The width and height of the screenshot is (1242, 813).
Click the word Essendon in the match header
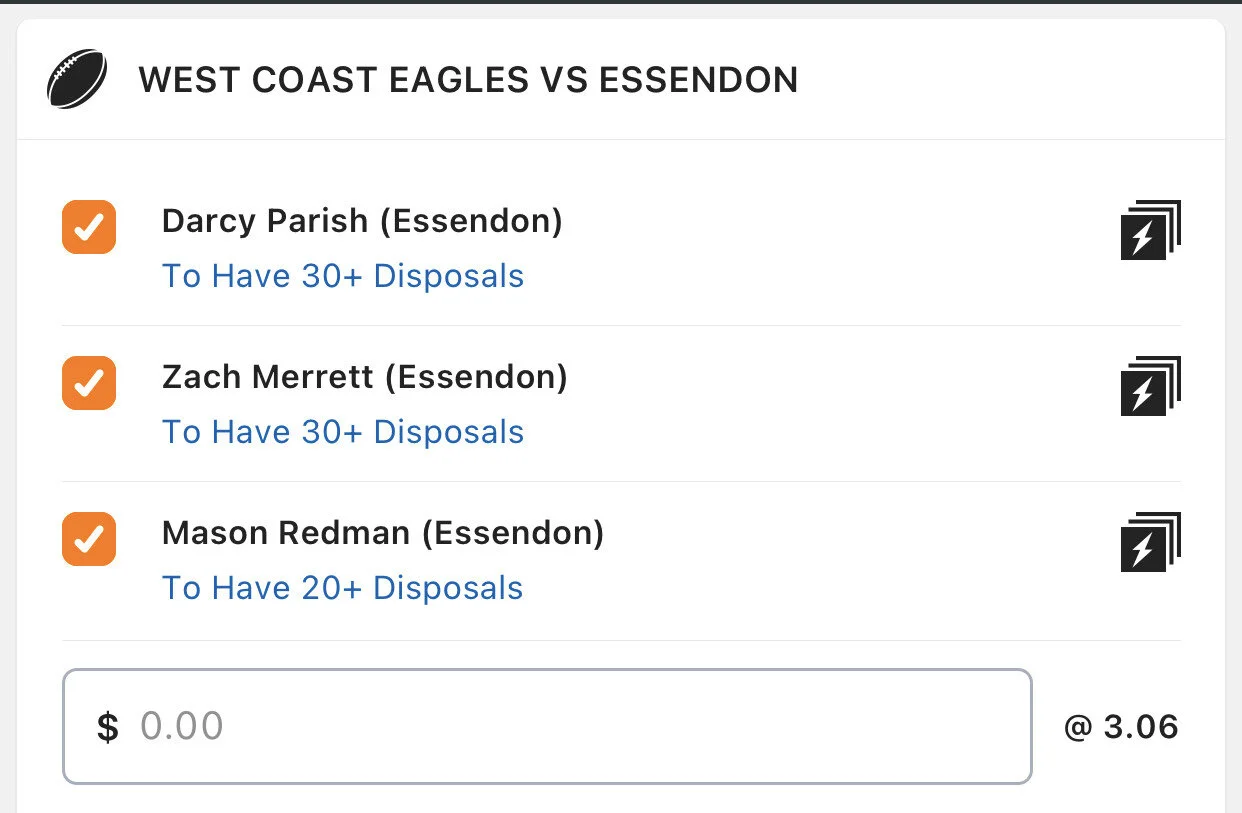(x=698, y=80)
